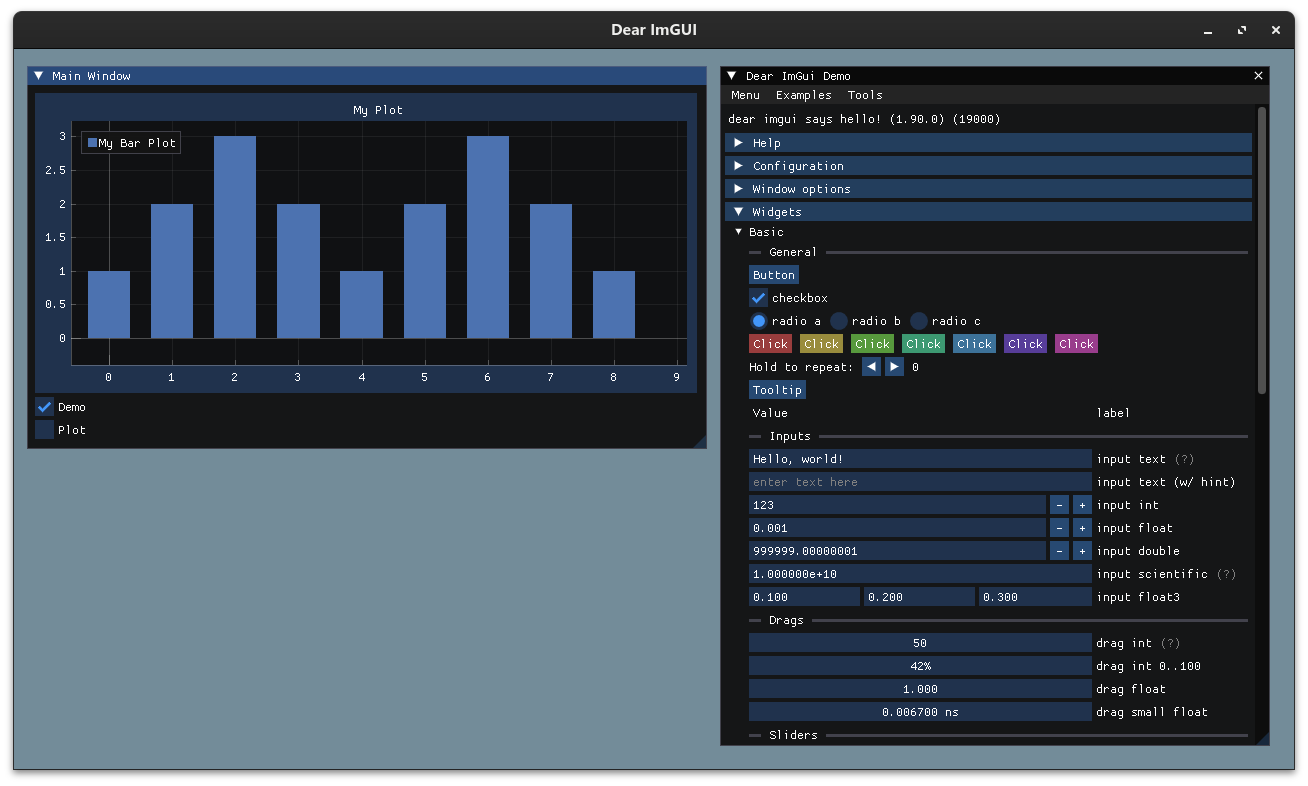Click resize grip of Main Window
1308x786 pixels.
700,441
